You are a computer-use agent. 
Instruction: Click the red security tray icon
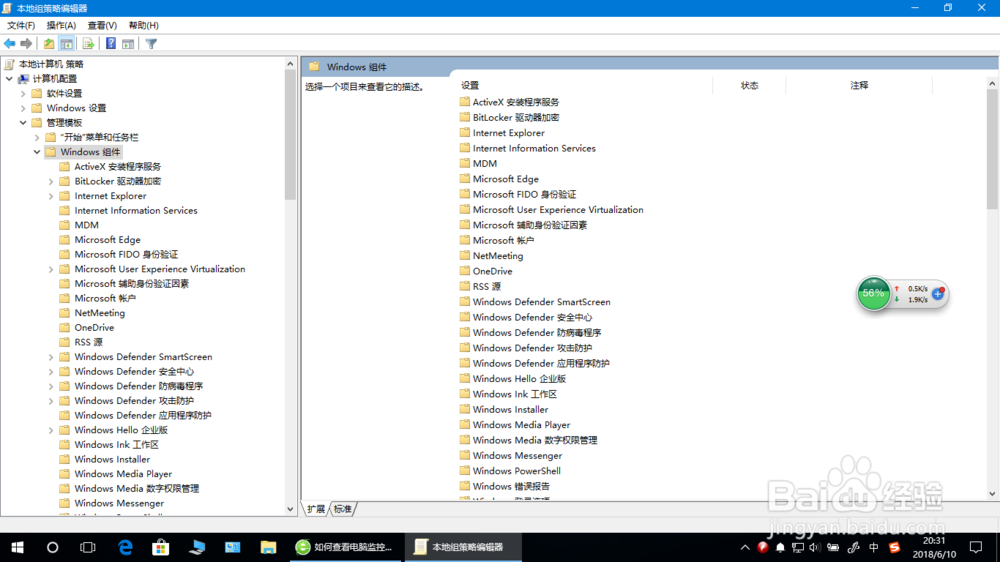pos(762,547)
